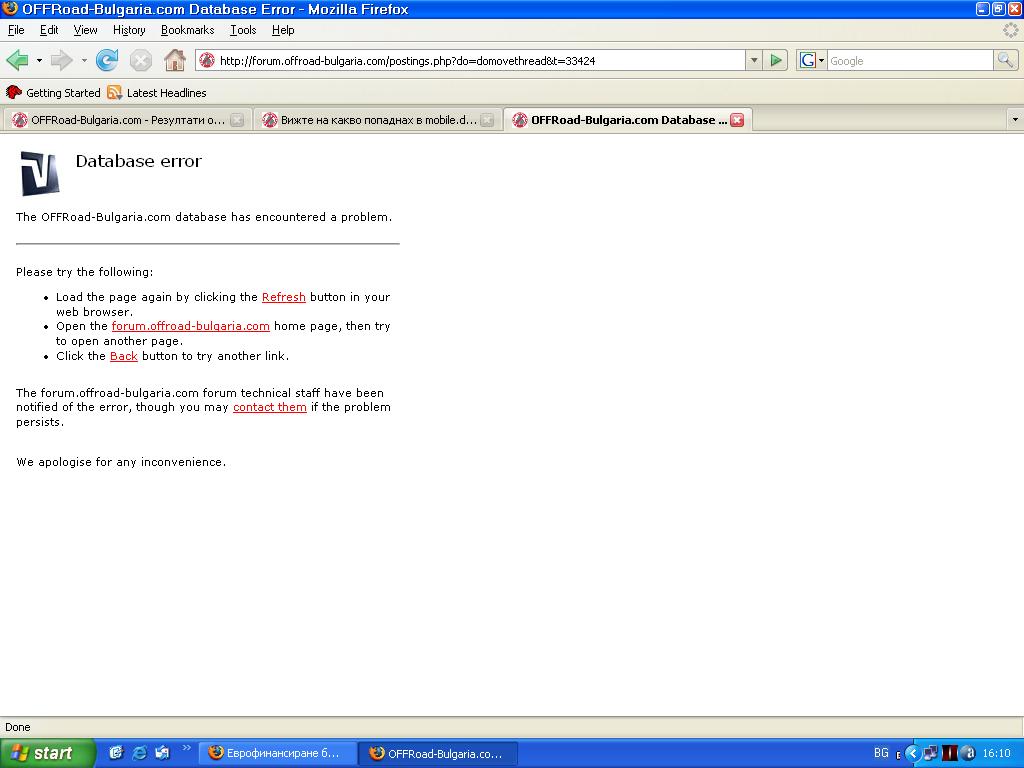
Task: Click the Back link in the page
Action: (123, 356)
